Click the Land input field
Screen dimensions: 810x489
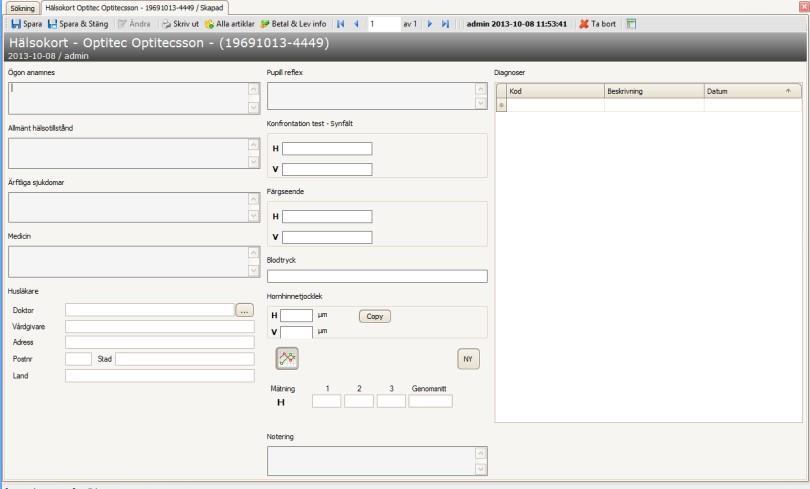160,375
